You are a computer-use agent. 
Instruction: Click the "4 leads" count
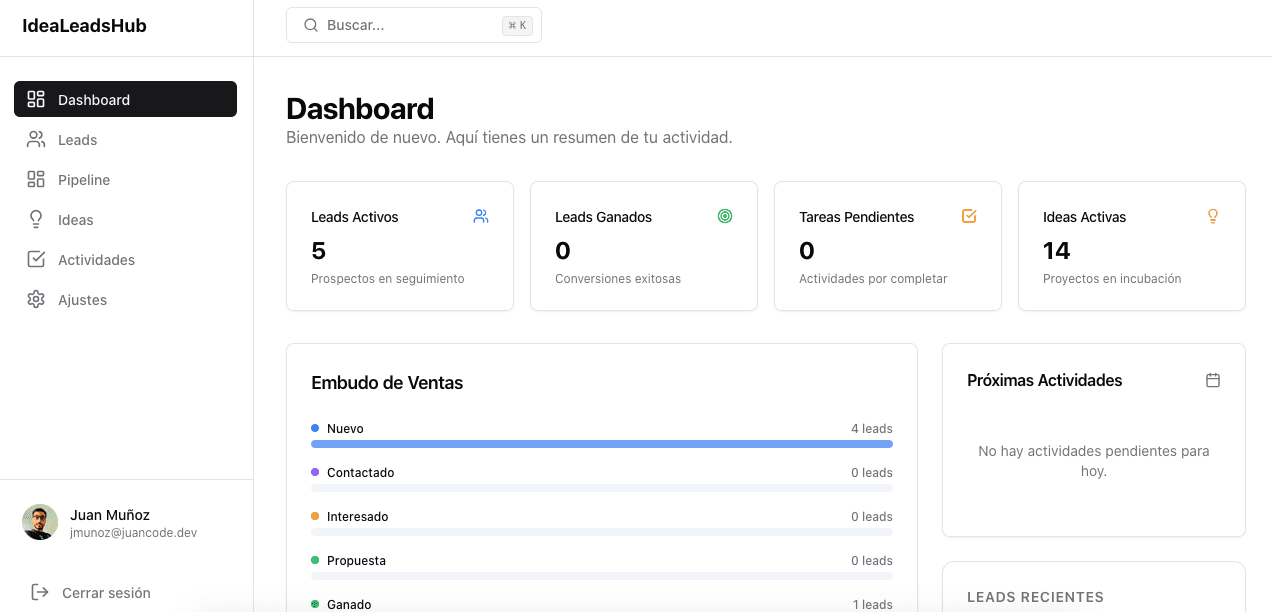coord(872,428)
